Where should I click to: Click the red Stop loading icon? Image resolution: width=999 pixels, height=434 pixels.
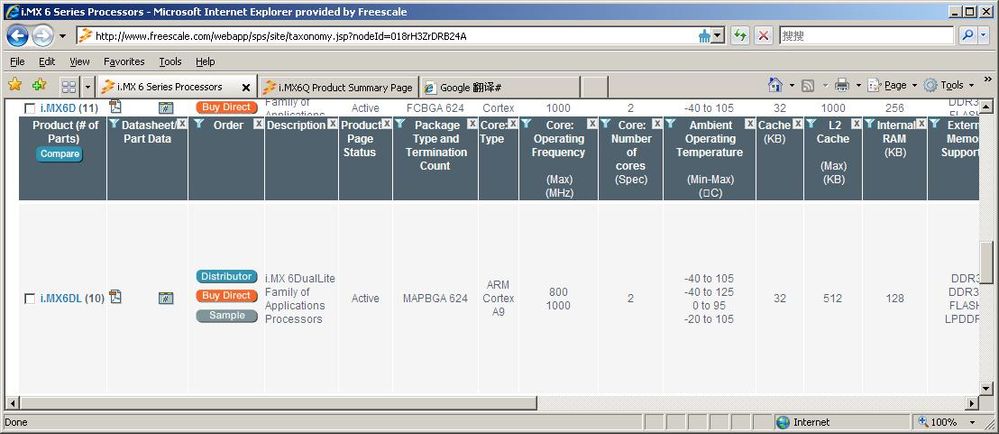(x=764, y=36)
